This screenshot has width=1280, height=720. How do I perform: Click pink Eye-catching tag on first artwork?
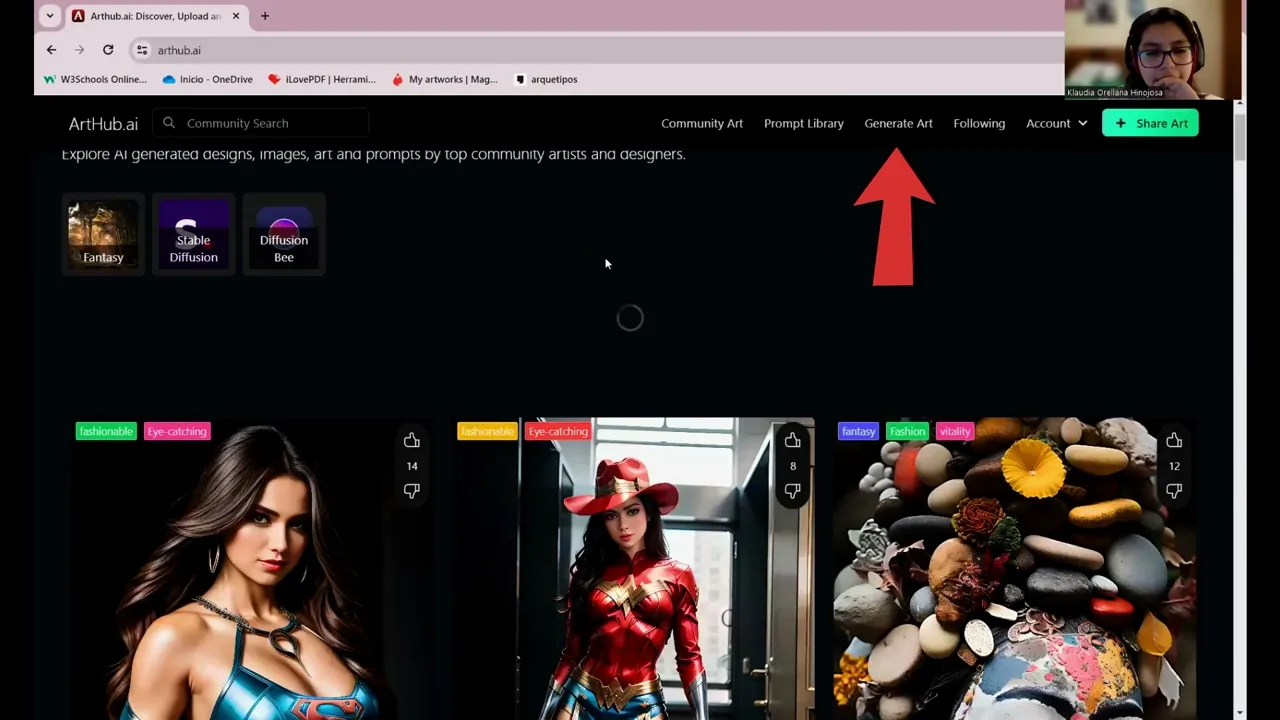177,431
